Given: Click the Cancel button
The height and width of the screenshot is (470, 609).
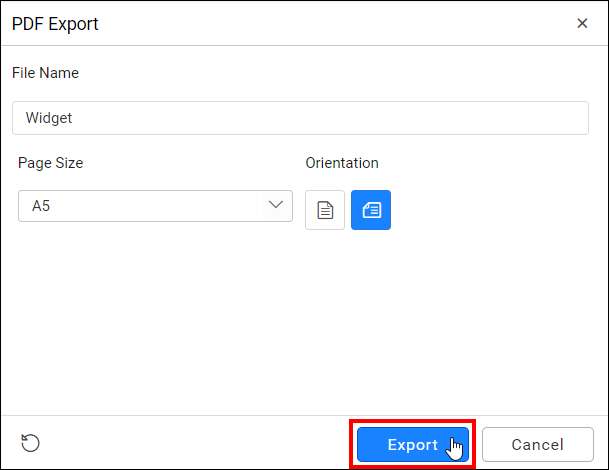Looking at the screenshot, I should click(538, 444).
